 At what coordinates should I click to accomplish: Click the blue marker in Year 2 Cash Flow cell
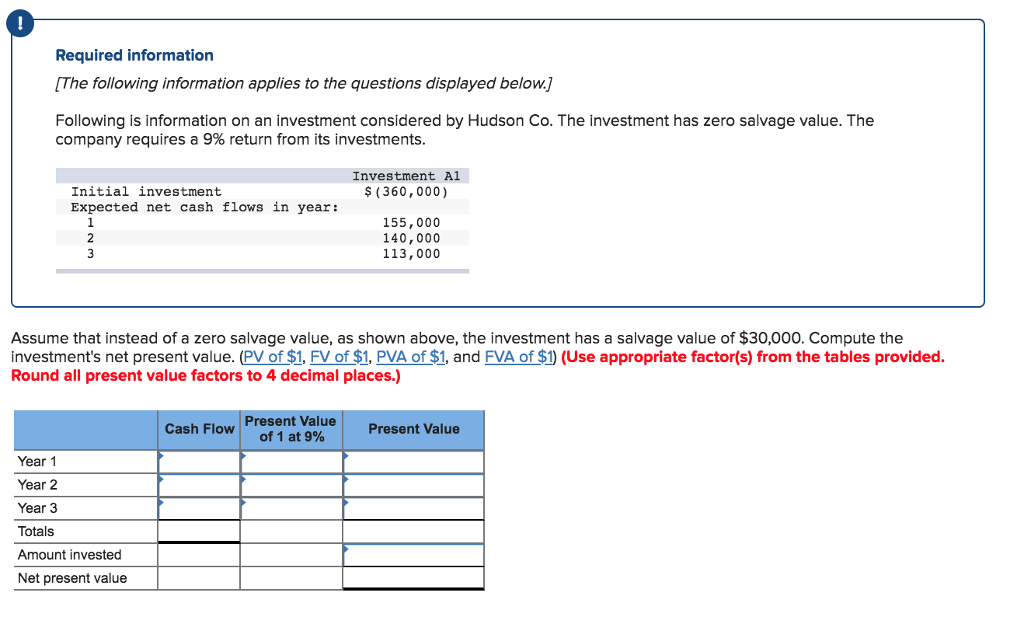(162, 479)
